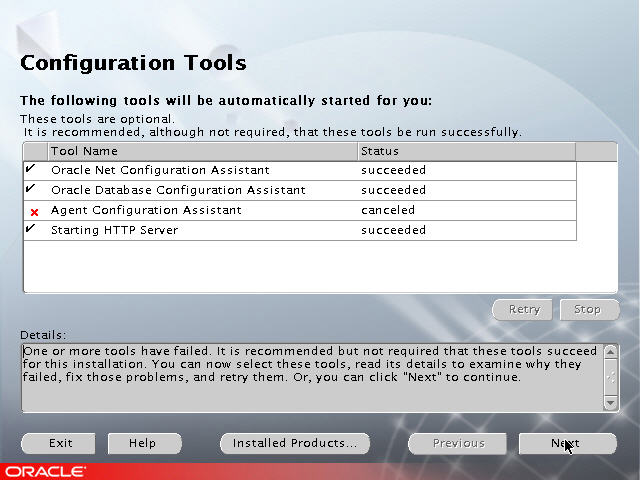Open Installed Products dialog
This screenshot has height=480, width=640.
(x=295, y=443)
